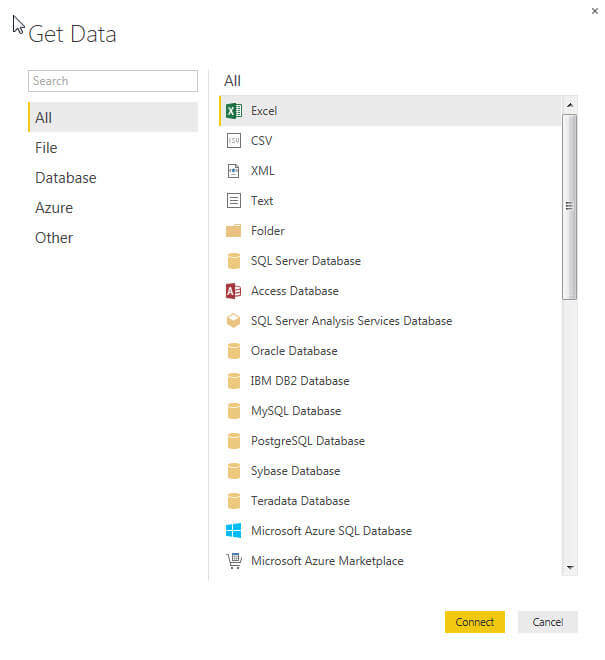Image resolution: width=605 pixels, height=660 pixels.
Task: Show the Azure category sources
Action: [54, 208]
